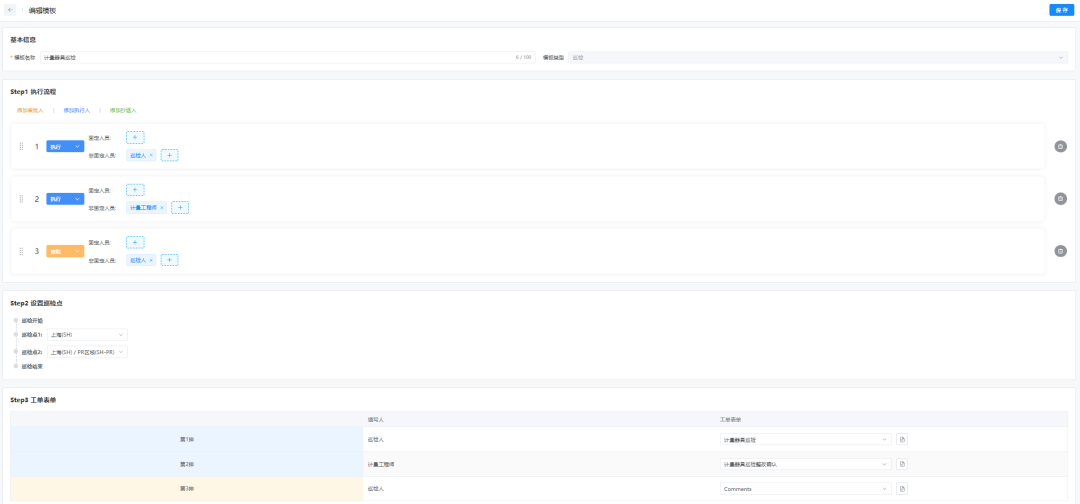Screen dimensions: 1080x504
Task: Click 计量工程师 in the filler column
Action: [381, 465]
